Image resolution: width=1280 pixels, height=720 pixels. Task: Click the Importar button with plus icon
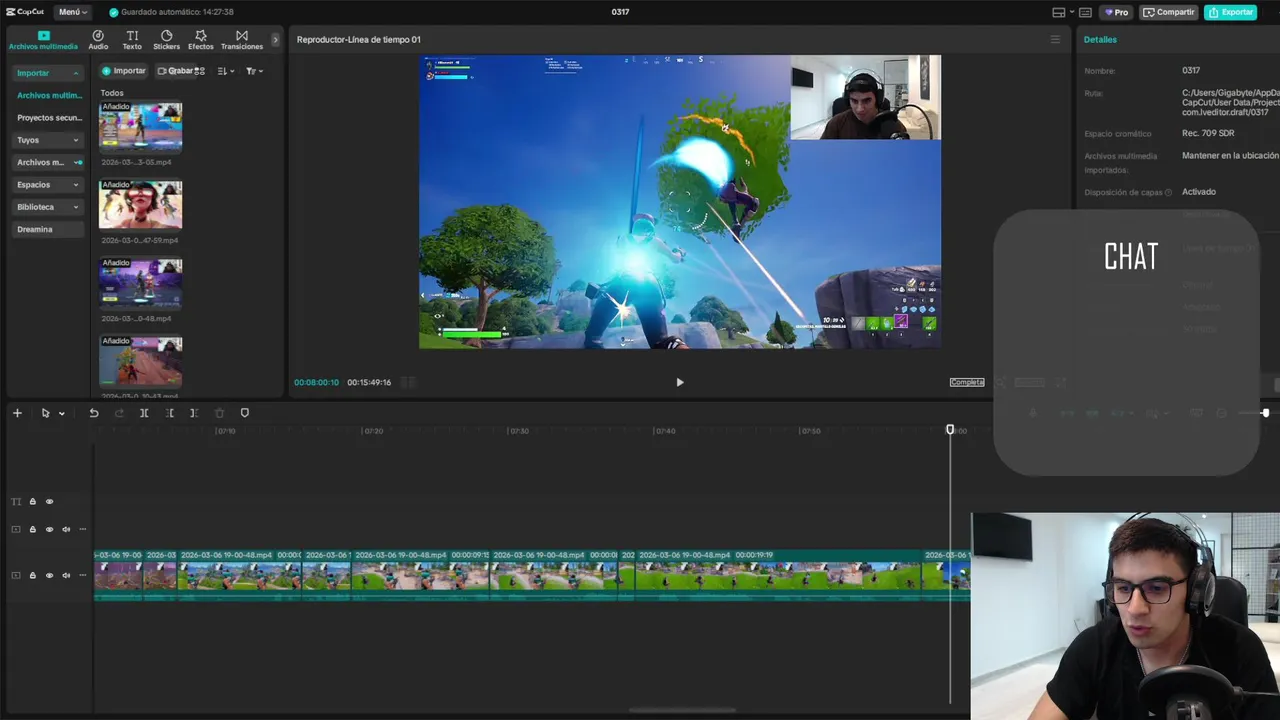pos(124,71)
